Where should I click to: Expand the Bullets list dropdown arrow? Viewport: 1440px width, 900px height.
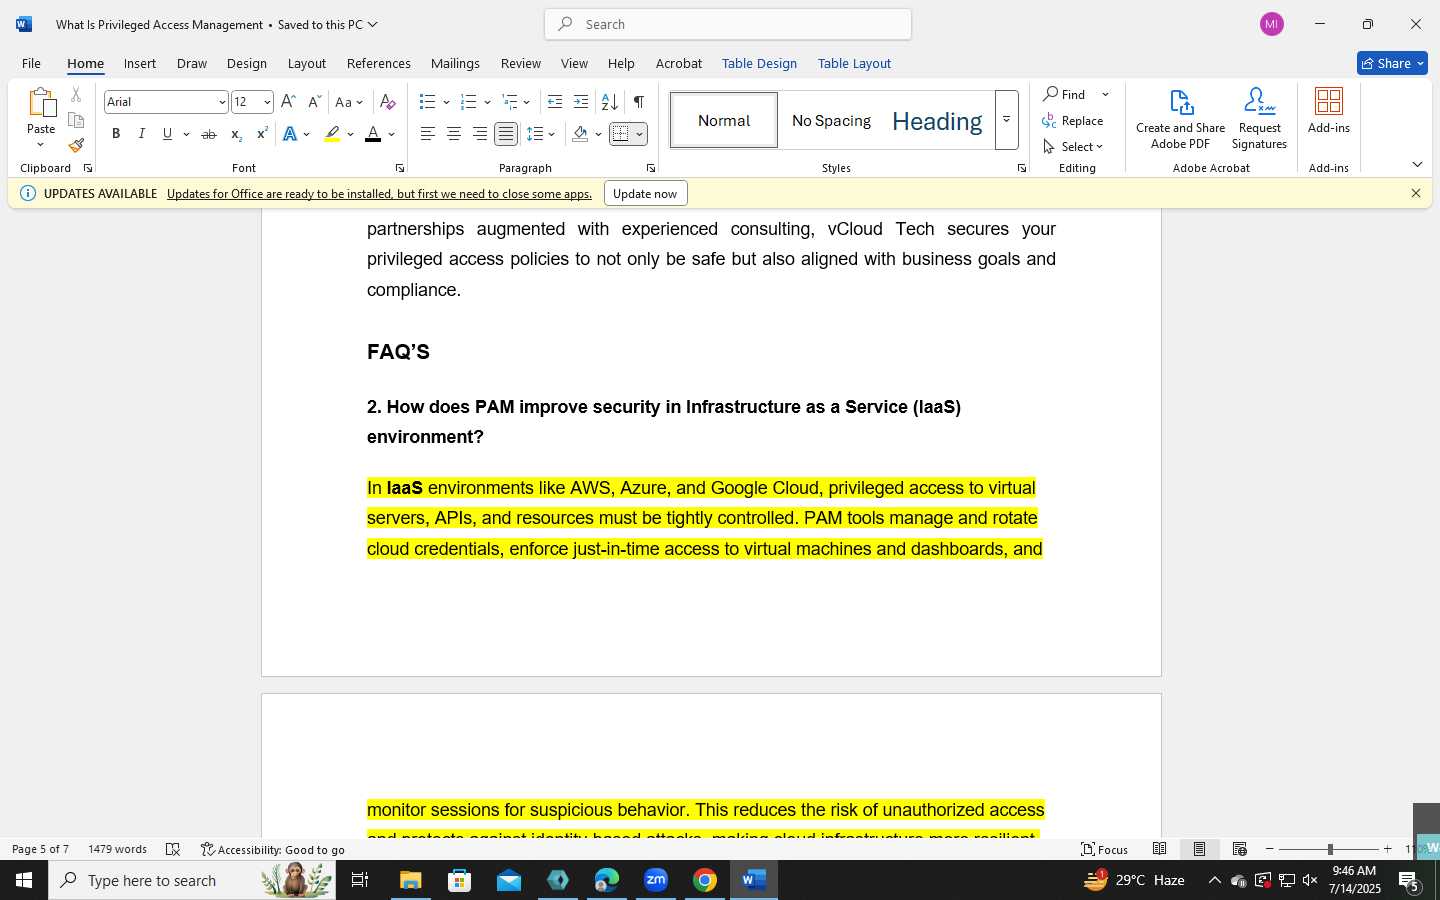pyautogui.click(x=446, y=102)
